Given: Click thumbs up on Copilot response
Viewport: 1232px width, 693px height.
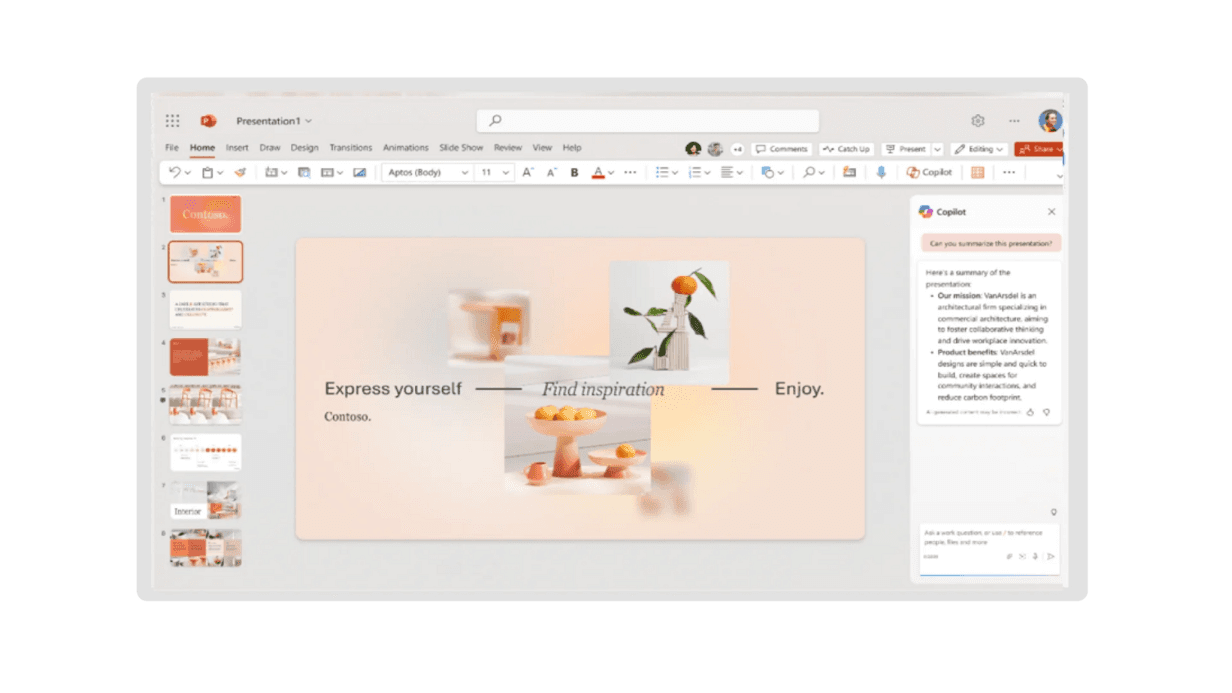Looking at the screenshot, I should pyautogui.click(x=1030, y=412).
